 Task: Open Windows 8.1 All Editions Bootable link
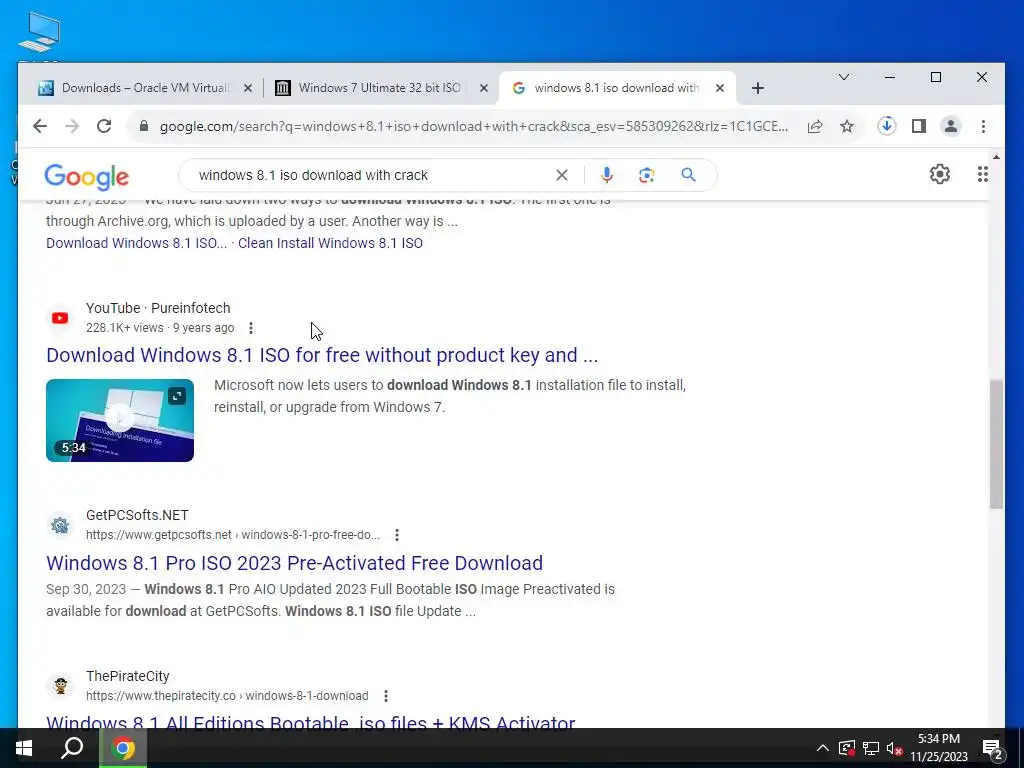click(x=311, y=722)
